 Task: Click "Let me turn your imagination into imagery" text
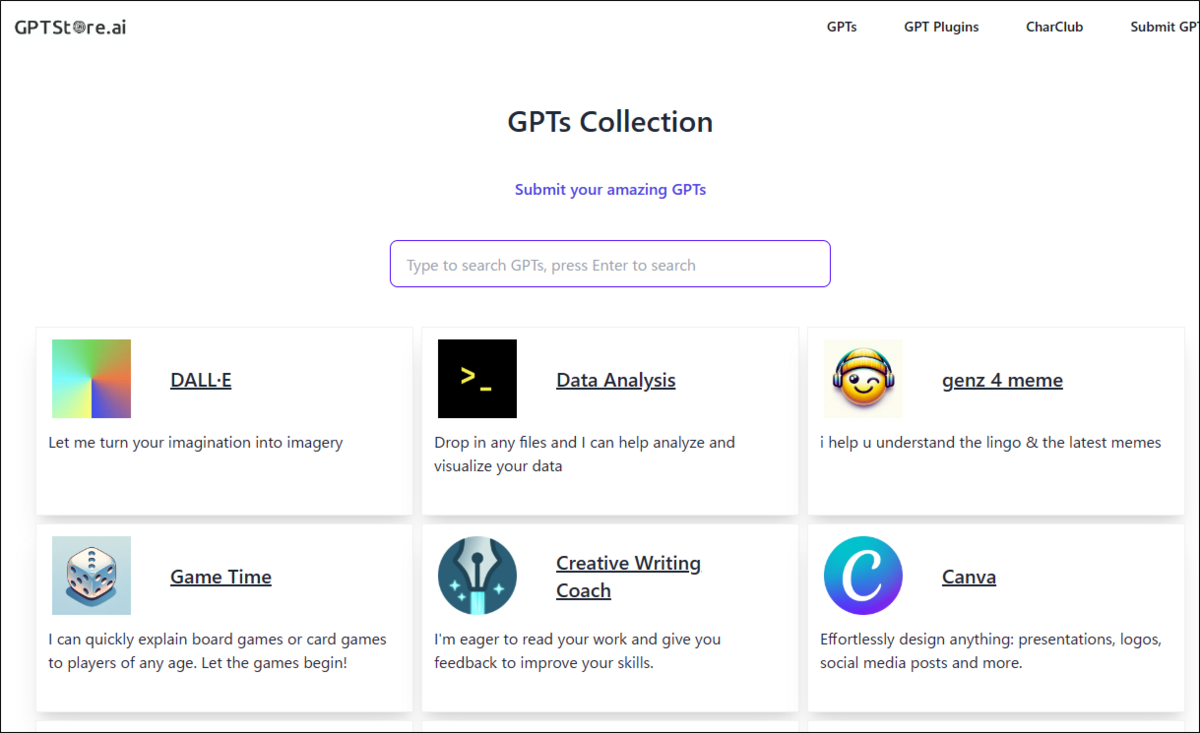coord(196,442)
